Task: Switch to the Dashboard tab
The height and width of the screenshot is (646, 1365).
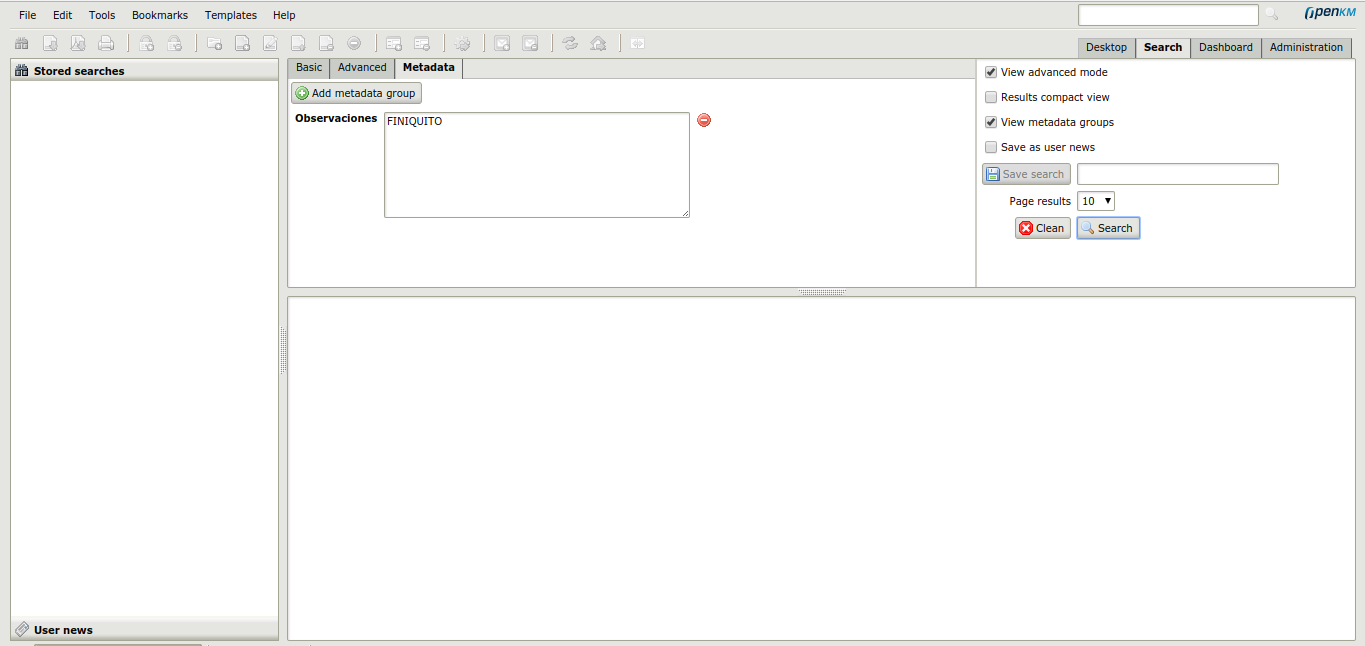Action: point(1225,47)
